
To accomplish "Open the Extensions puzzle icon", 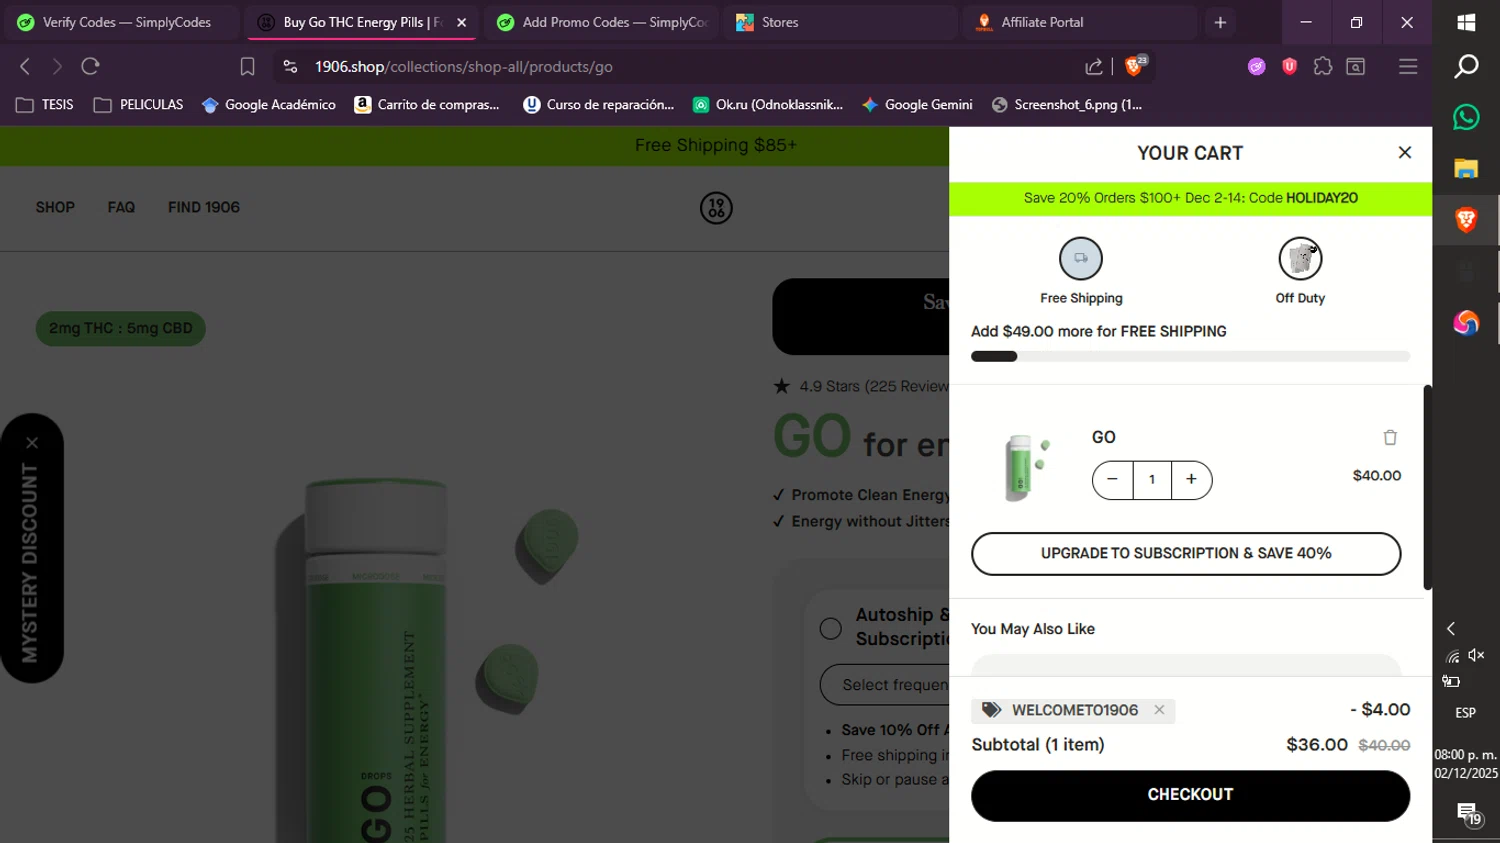I will click(1323, 66).
